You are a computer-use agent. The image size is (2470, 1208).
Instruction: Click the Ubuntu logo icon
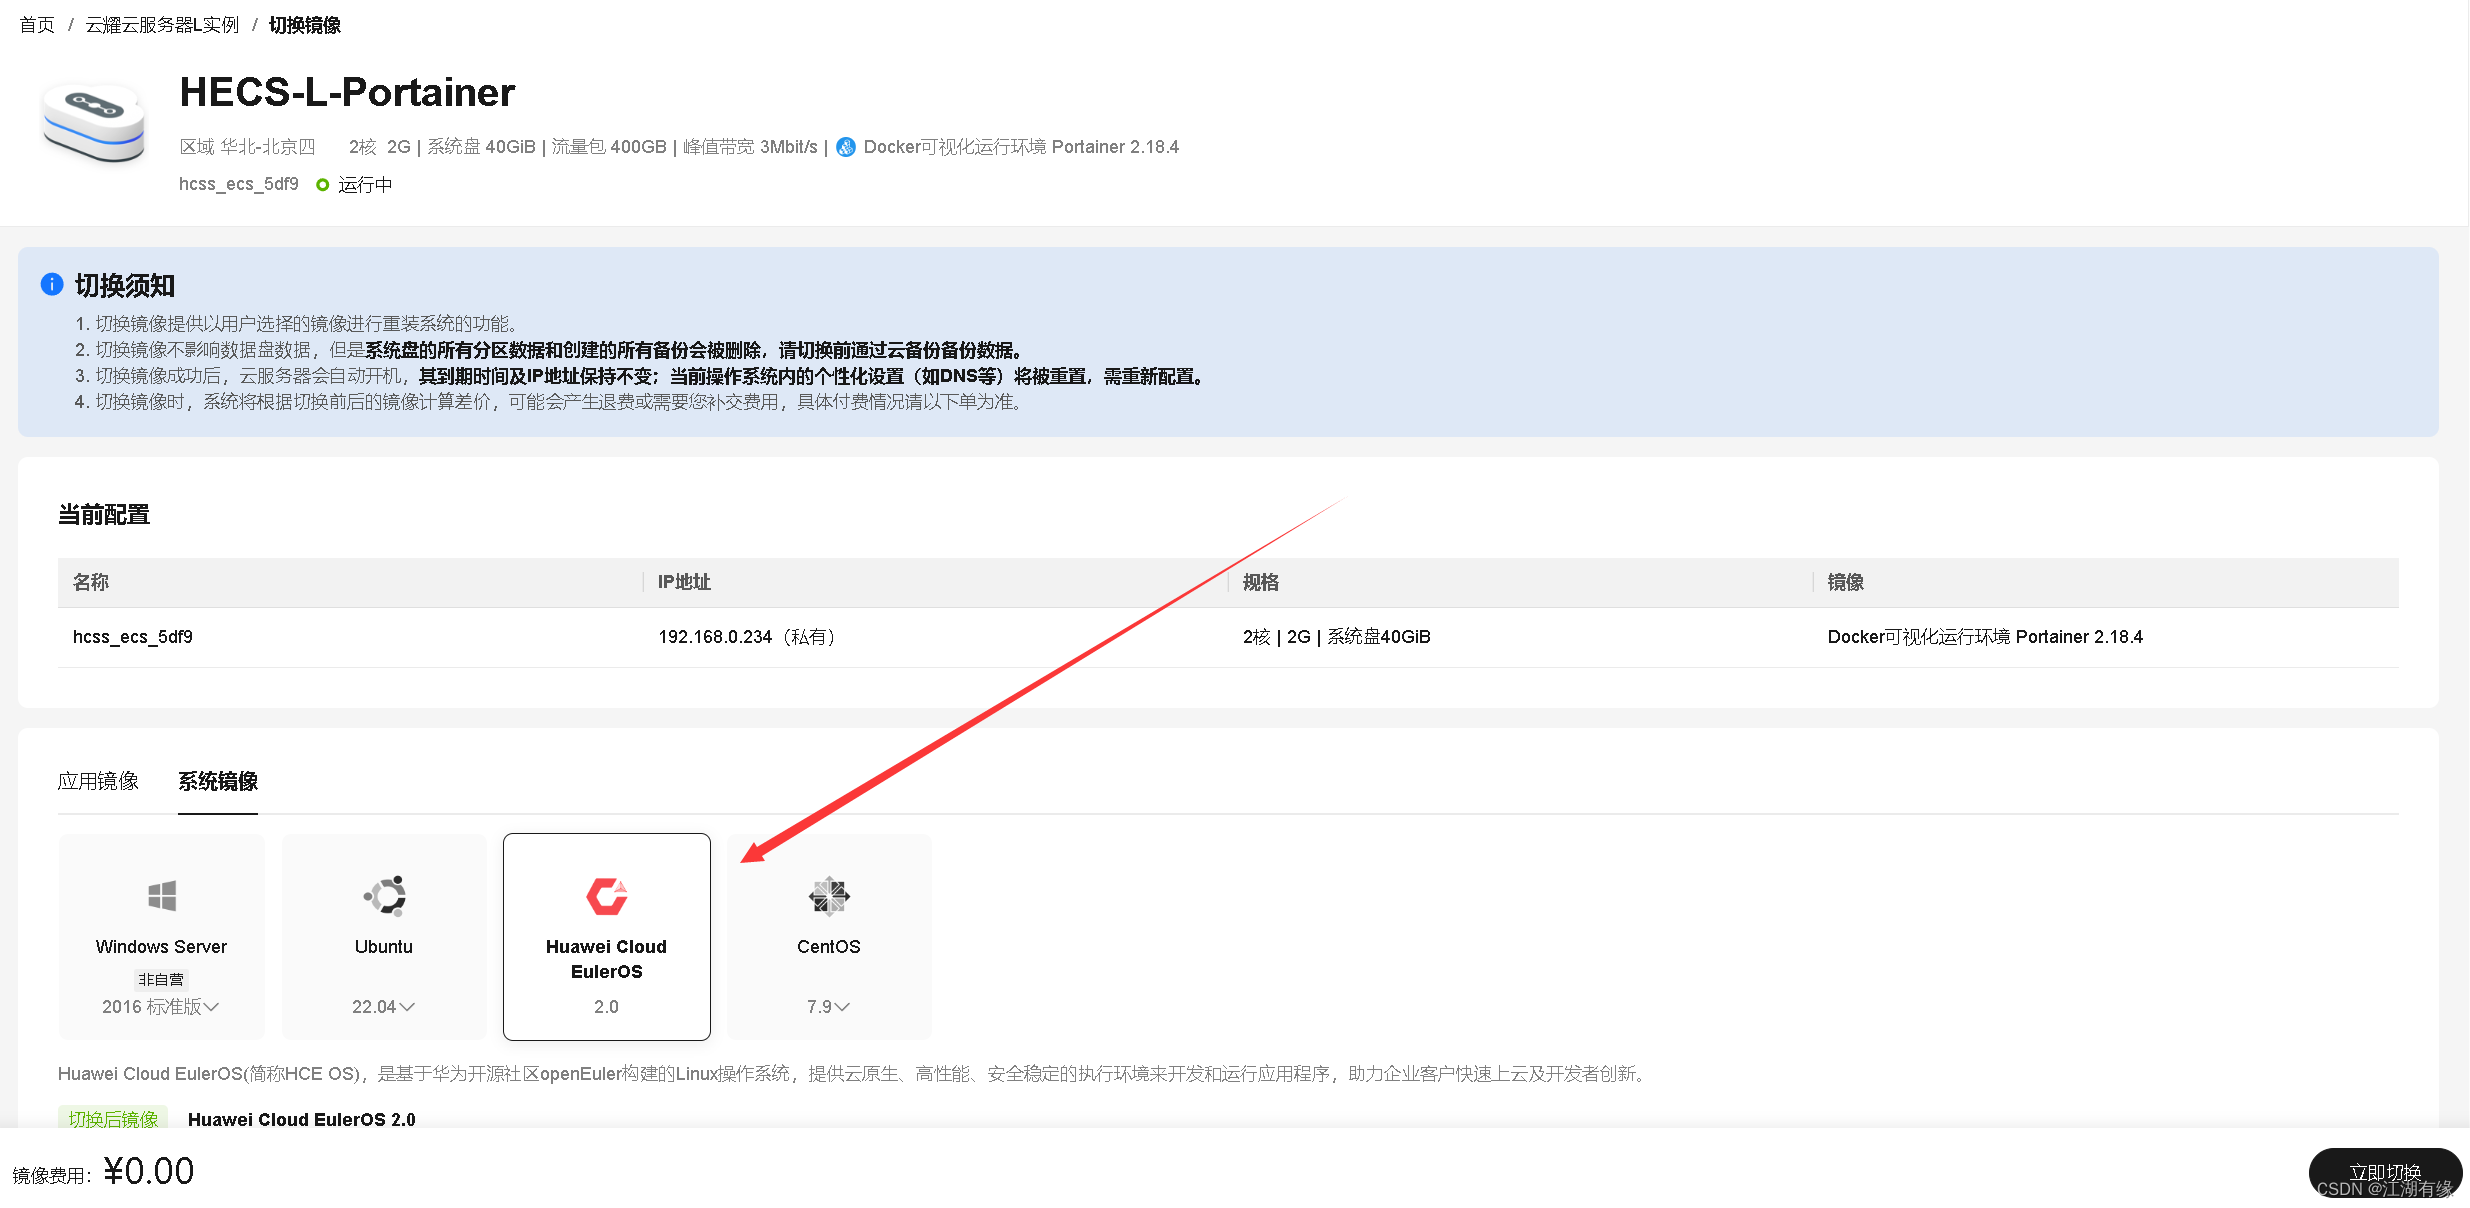(384, 895)
